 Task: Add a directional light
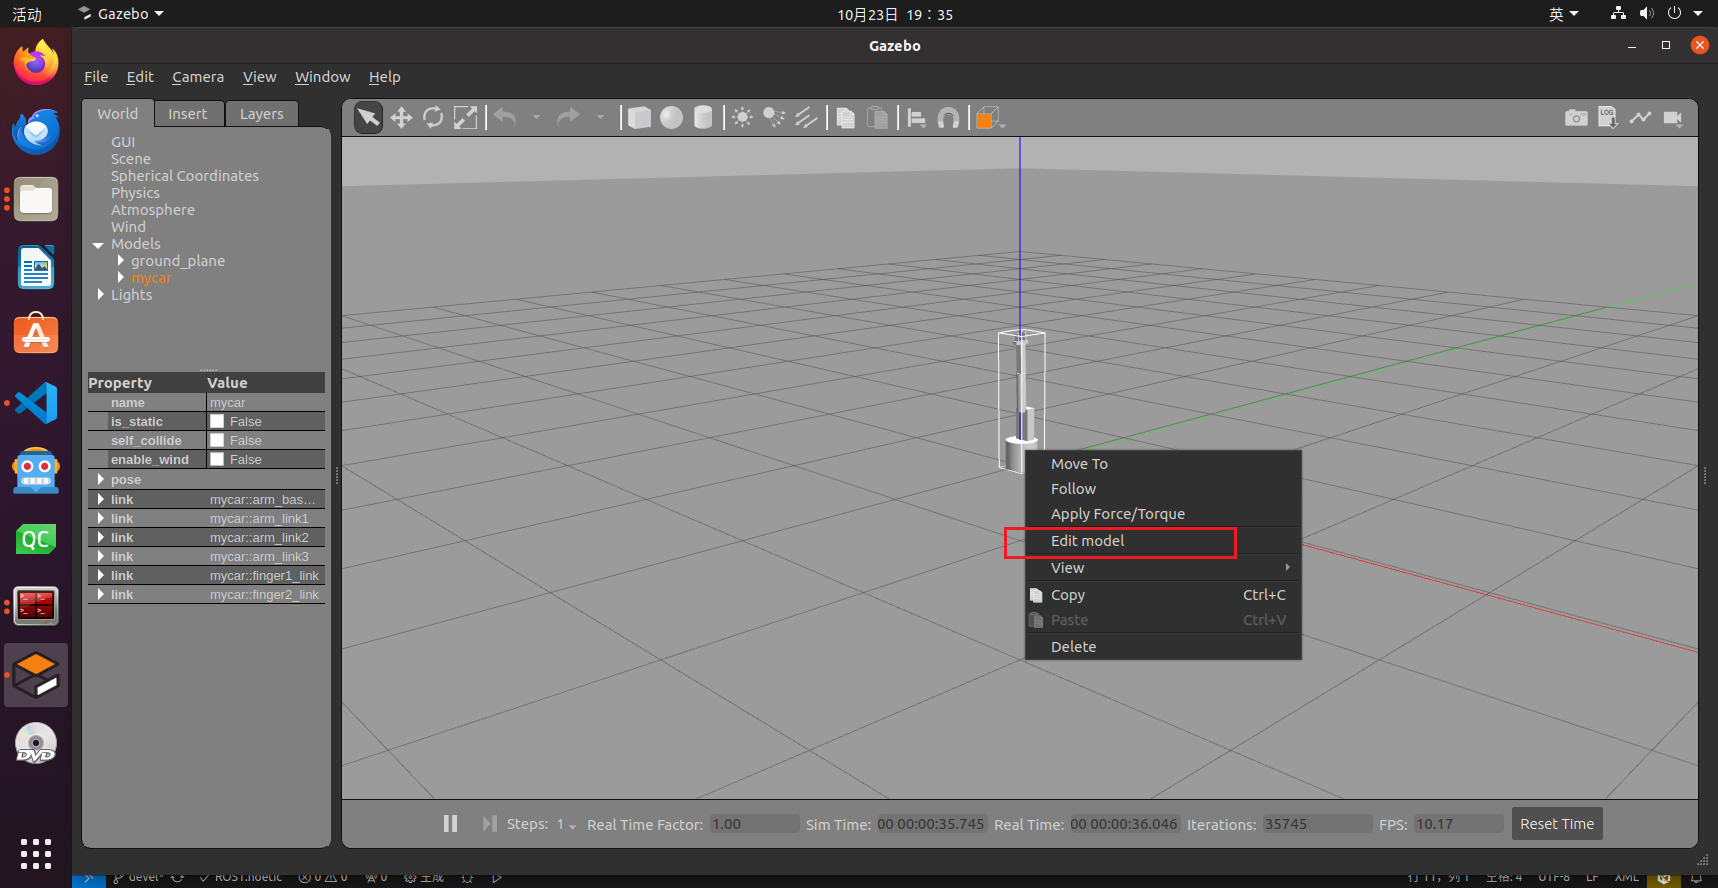tap(806, 118)
